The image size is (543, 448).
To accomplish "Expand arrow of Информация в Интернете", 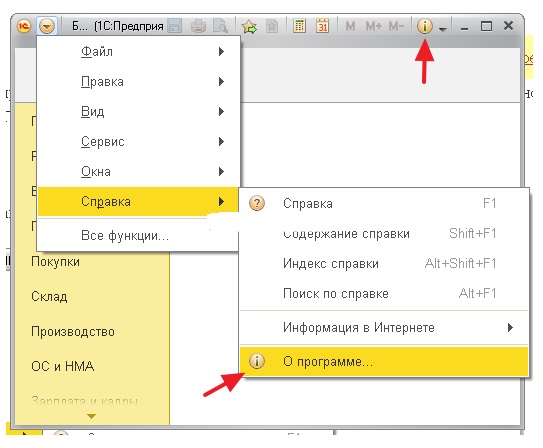I will click(x=510, y=328).
